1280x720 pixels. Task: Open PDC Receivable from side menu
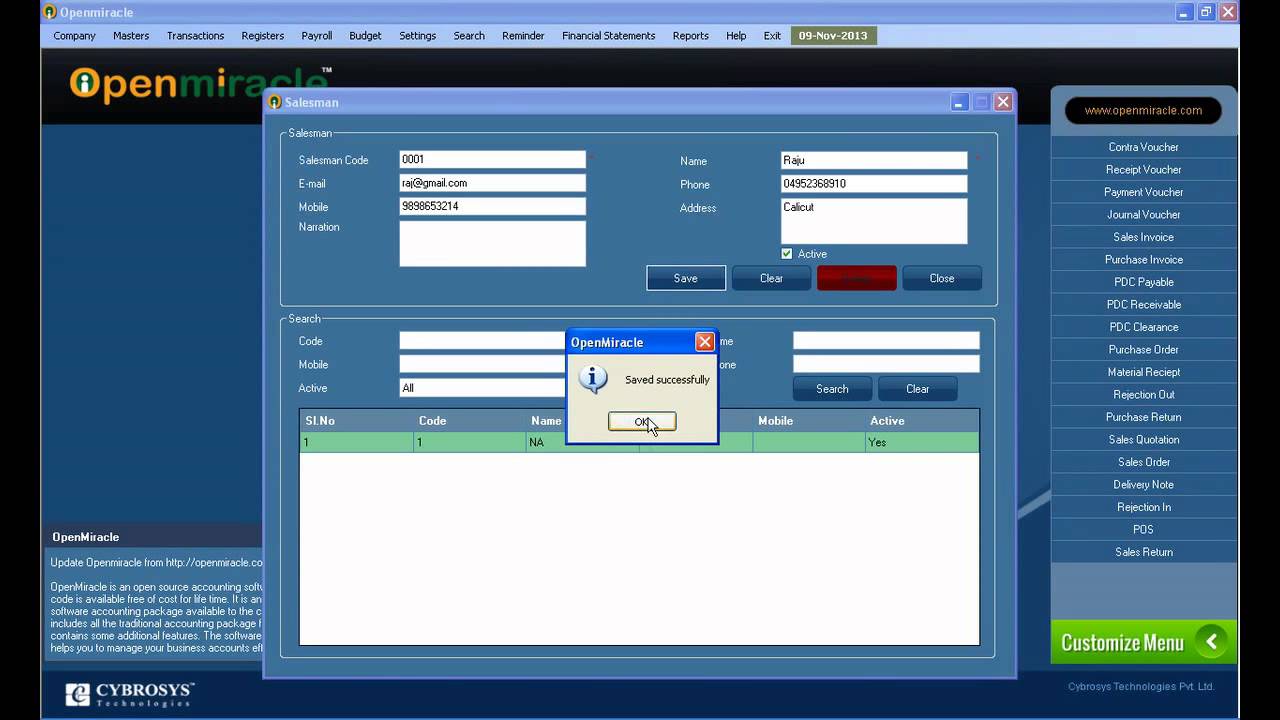[1143, 305]
